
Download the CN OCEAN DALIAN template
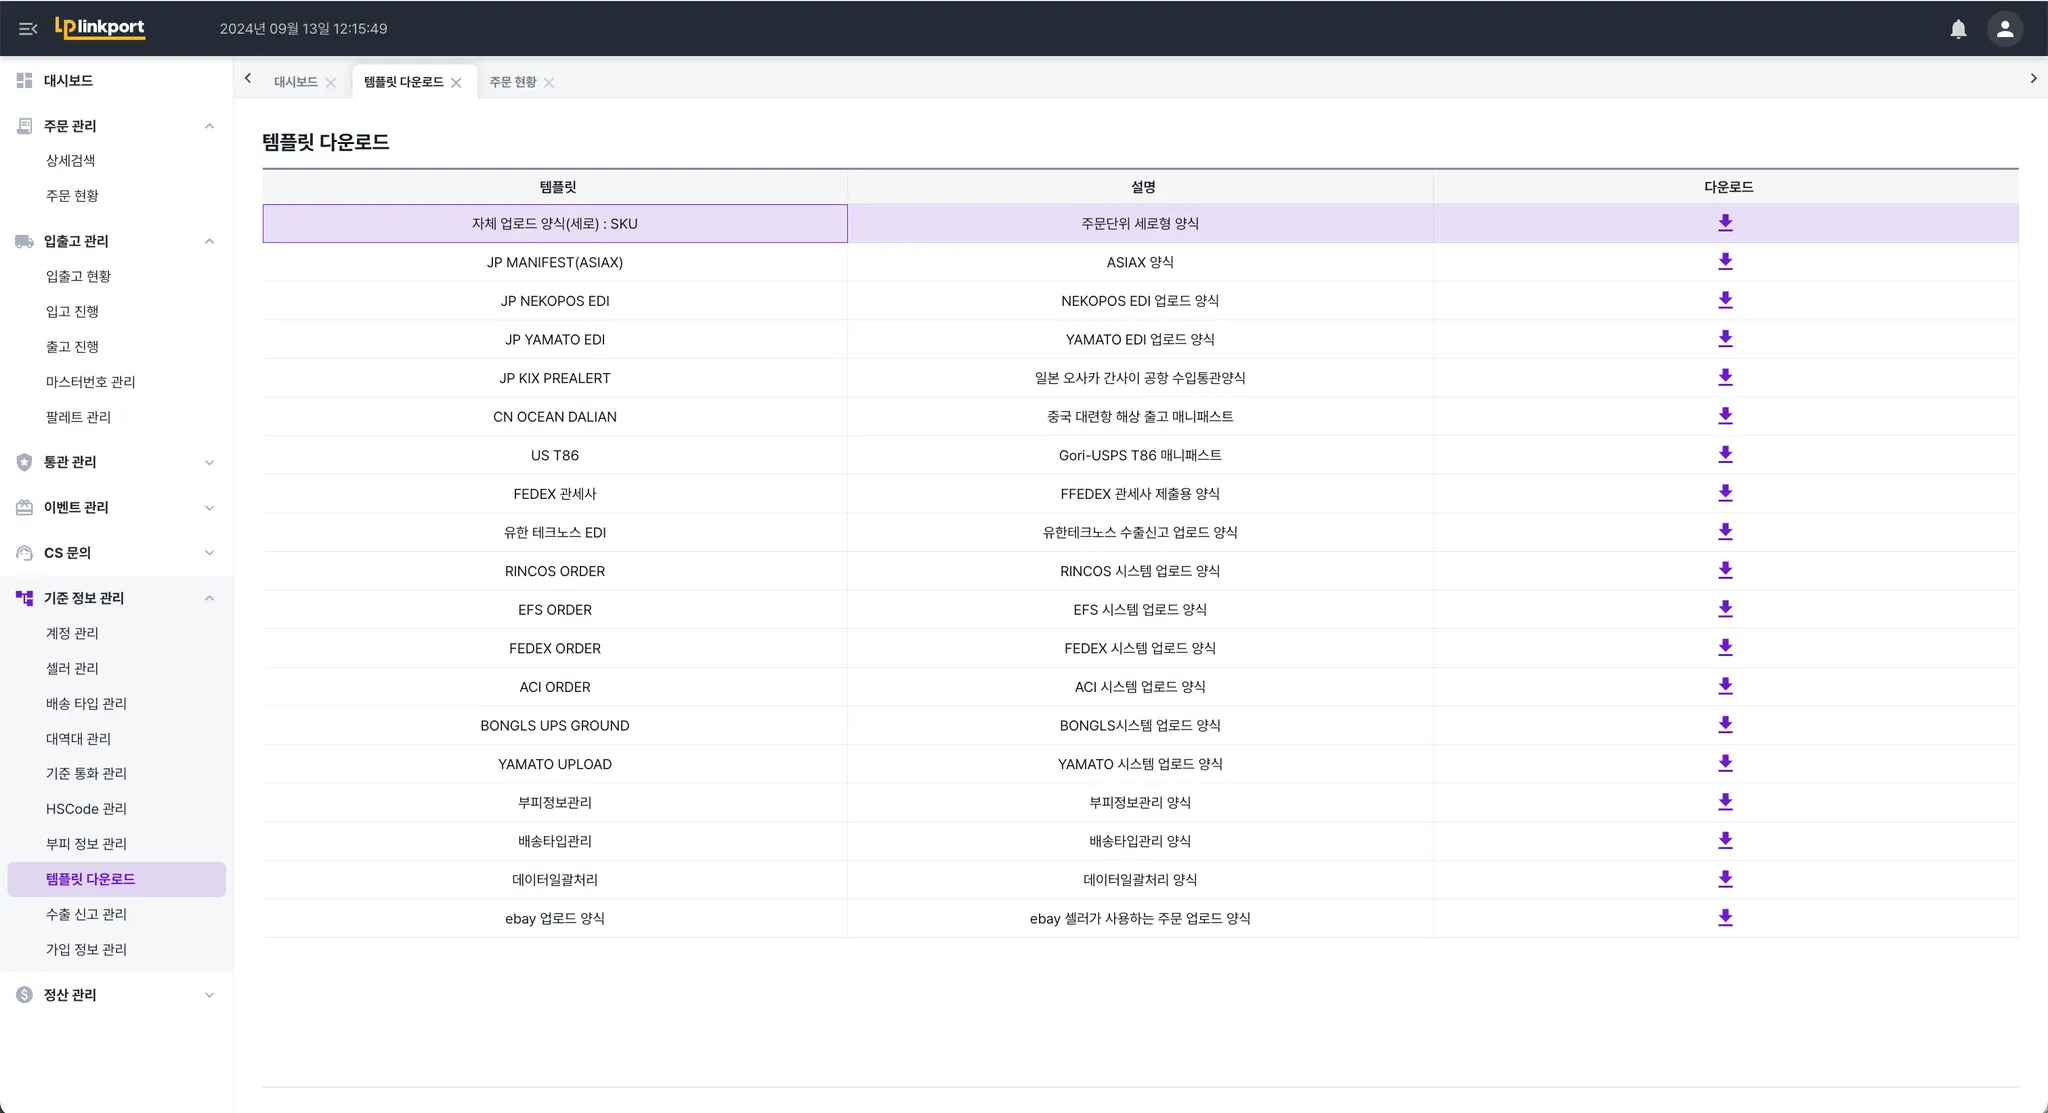[x=1725, y=416]
